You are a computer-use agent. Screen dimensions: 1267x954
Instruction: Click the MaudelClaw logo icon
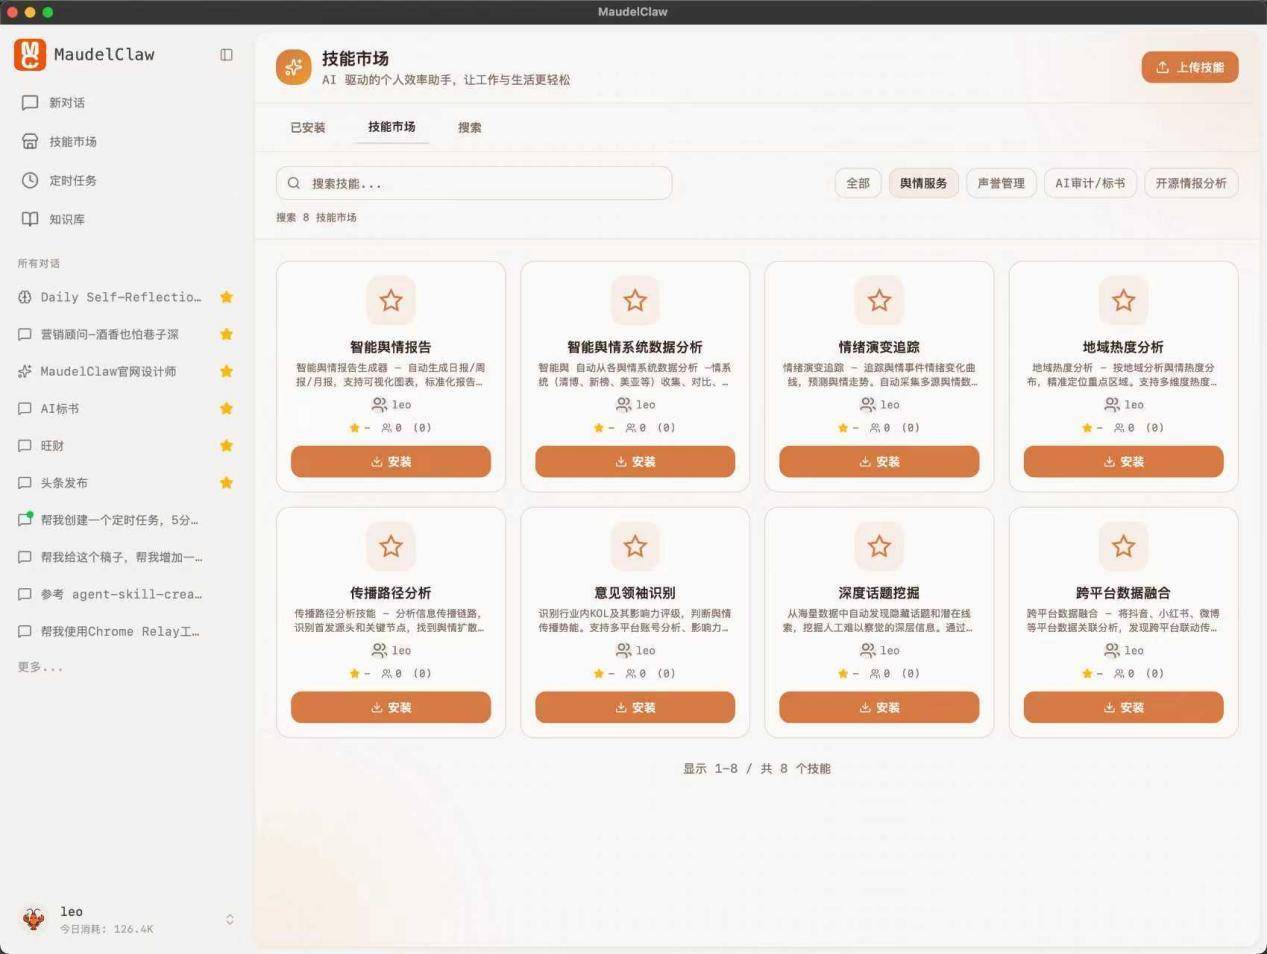(x=30, y=55)
